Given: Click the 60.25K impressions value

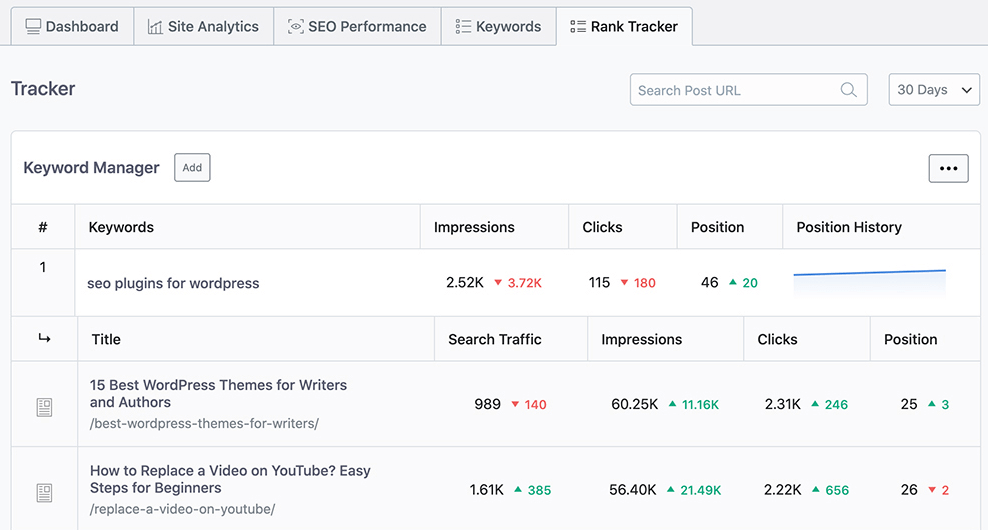Looking at the screenshot, I should coord(635,404).
